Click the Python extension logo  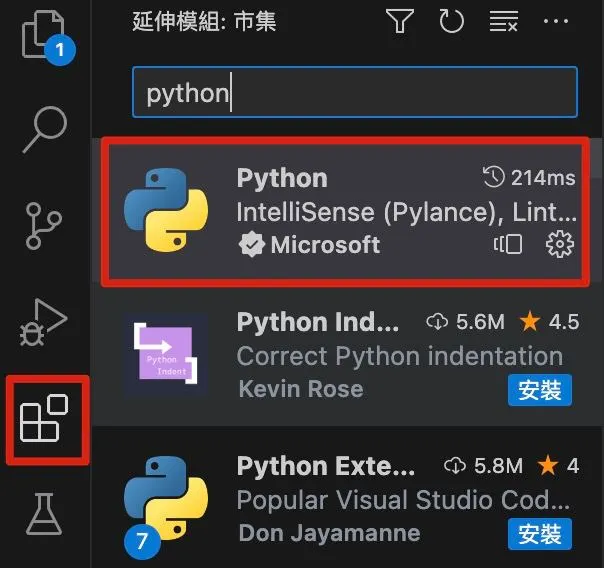pyautogui.click(x=166, y=210)
